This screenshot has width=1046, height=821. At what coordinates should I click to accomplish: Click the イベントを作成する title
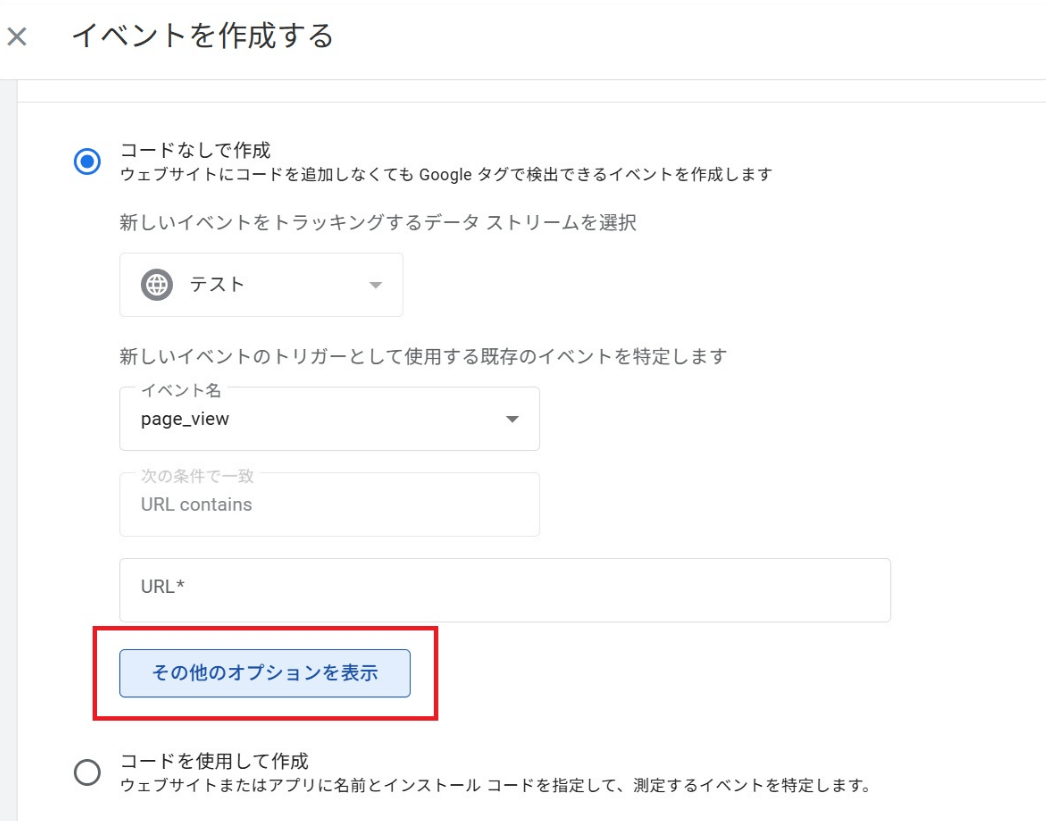(x=203, y=37)
